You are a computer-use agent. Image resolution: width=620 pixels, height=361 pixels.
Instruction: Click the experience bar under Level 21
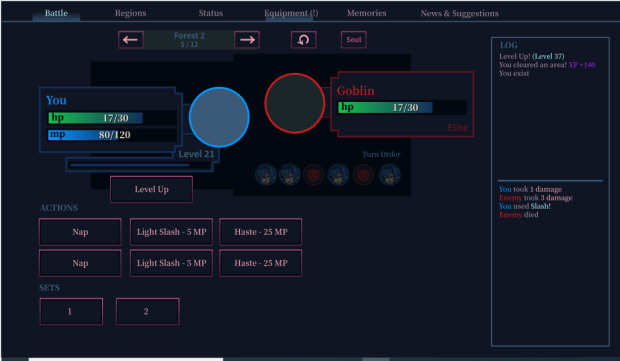[x=140, y=165]
